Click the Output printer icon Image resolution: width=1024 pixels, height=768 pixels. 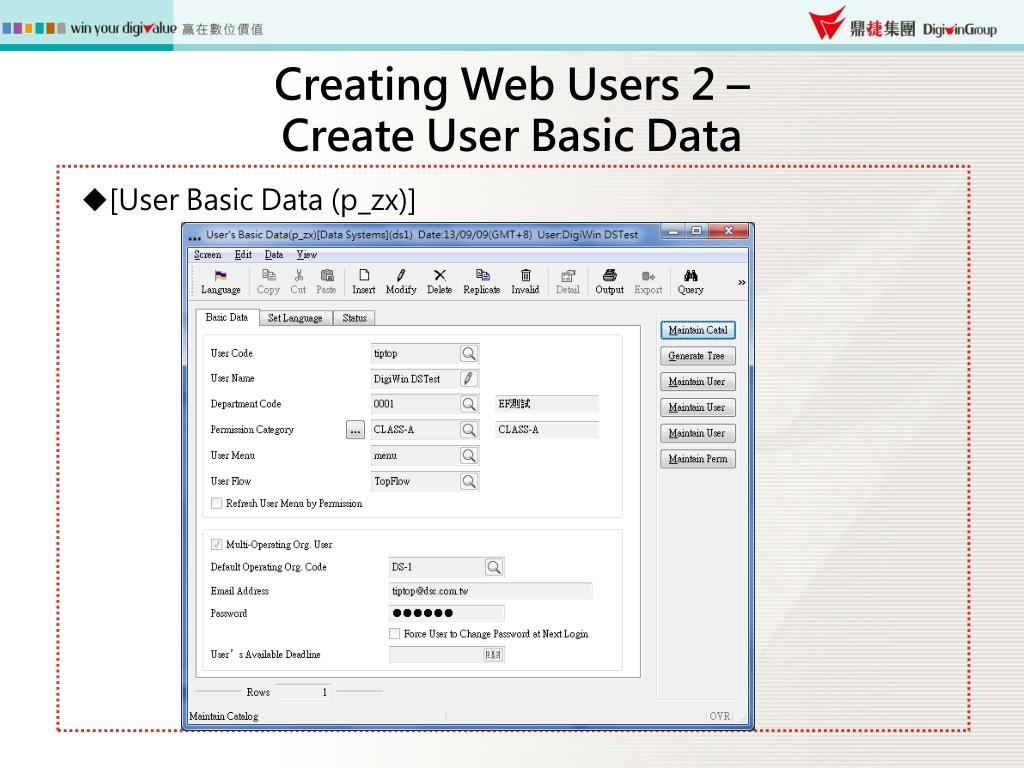coord(609,282)
